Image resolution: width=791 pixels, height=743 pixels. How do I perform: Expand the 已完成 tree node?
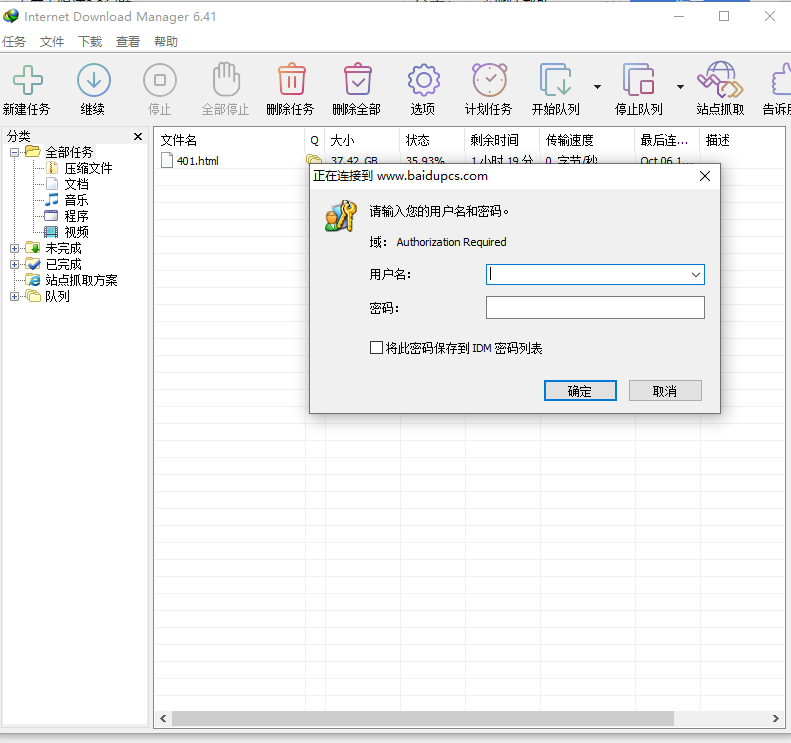14,264
